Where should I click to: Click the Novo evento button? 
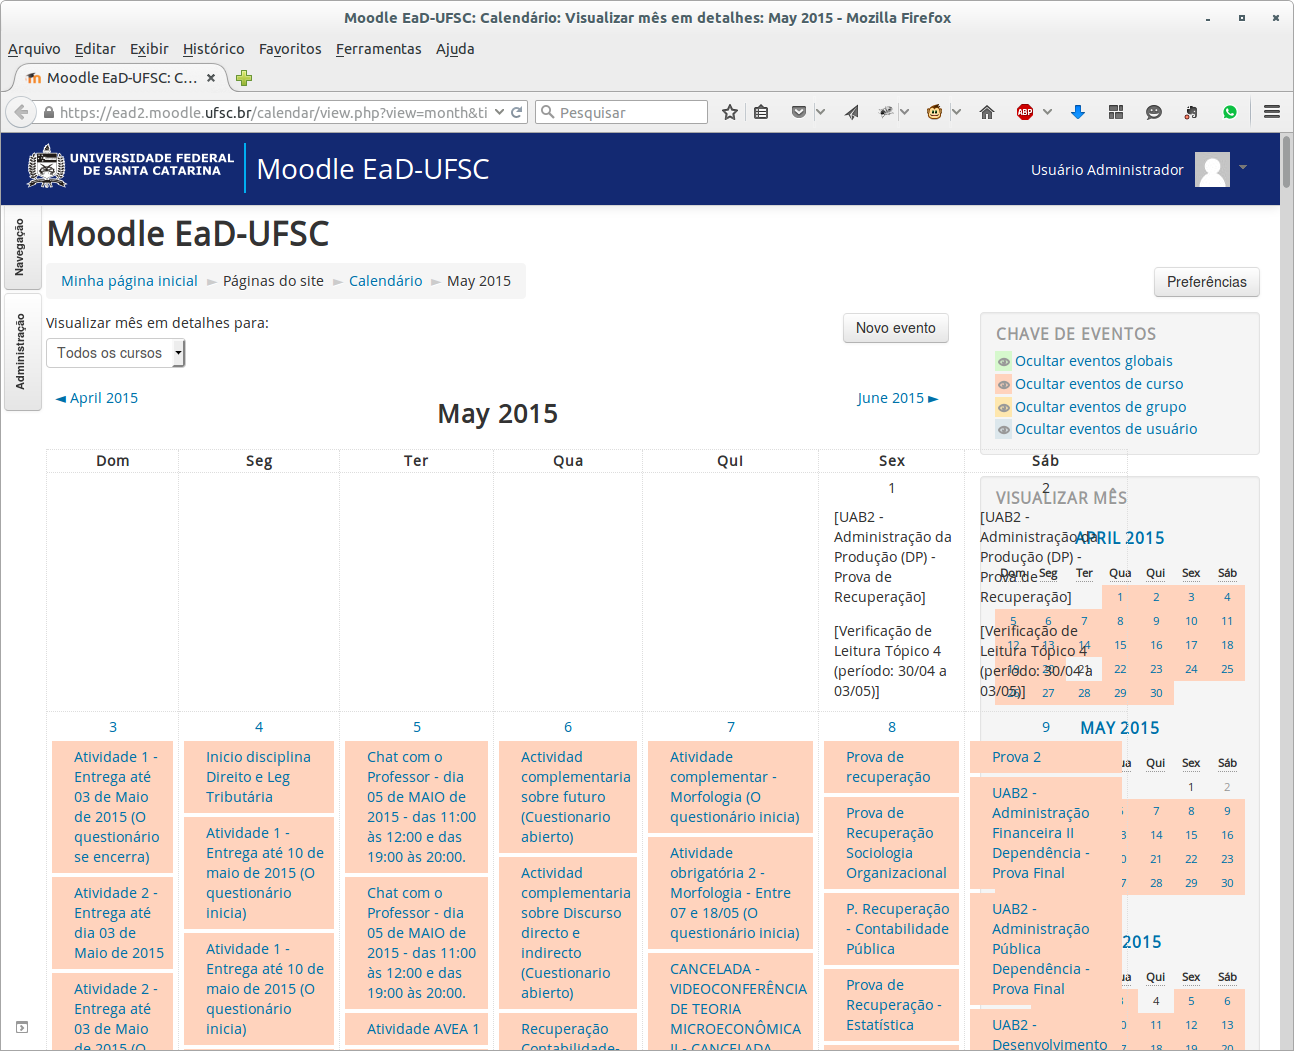896,328
